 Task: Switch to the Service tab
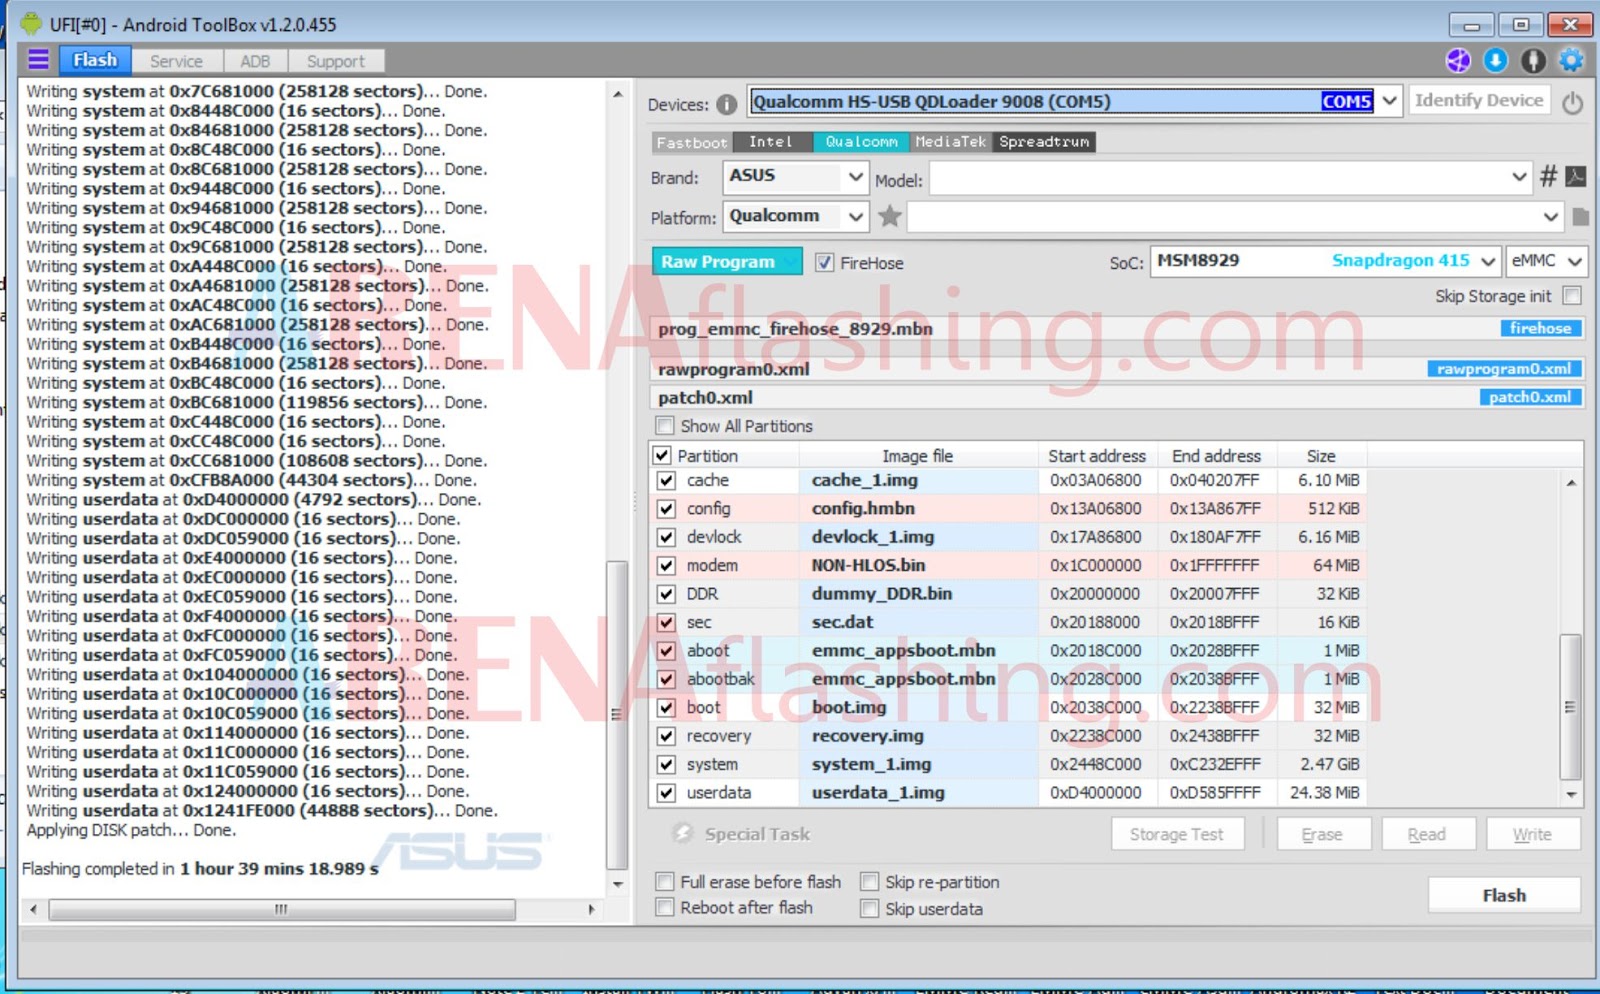click(176, 61)
